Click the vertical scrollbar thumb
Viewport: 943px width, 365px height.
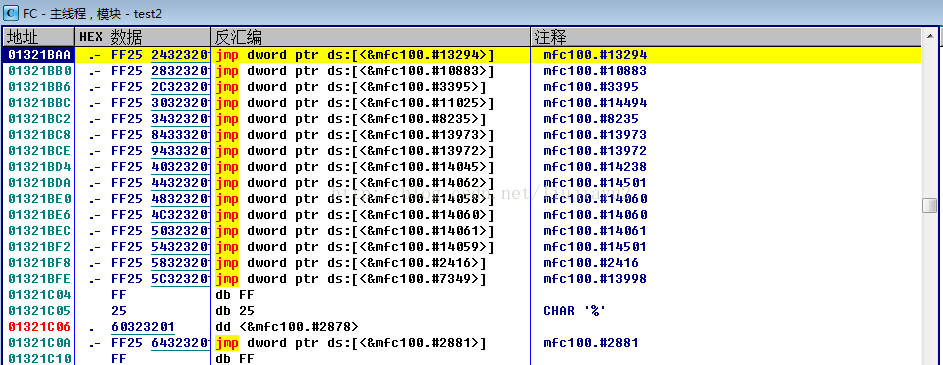click(x=930, y=205)
